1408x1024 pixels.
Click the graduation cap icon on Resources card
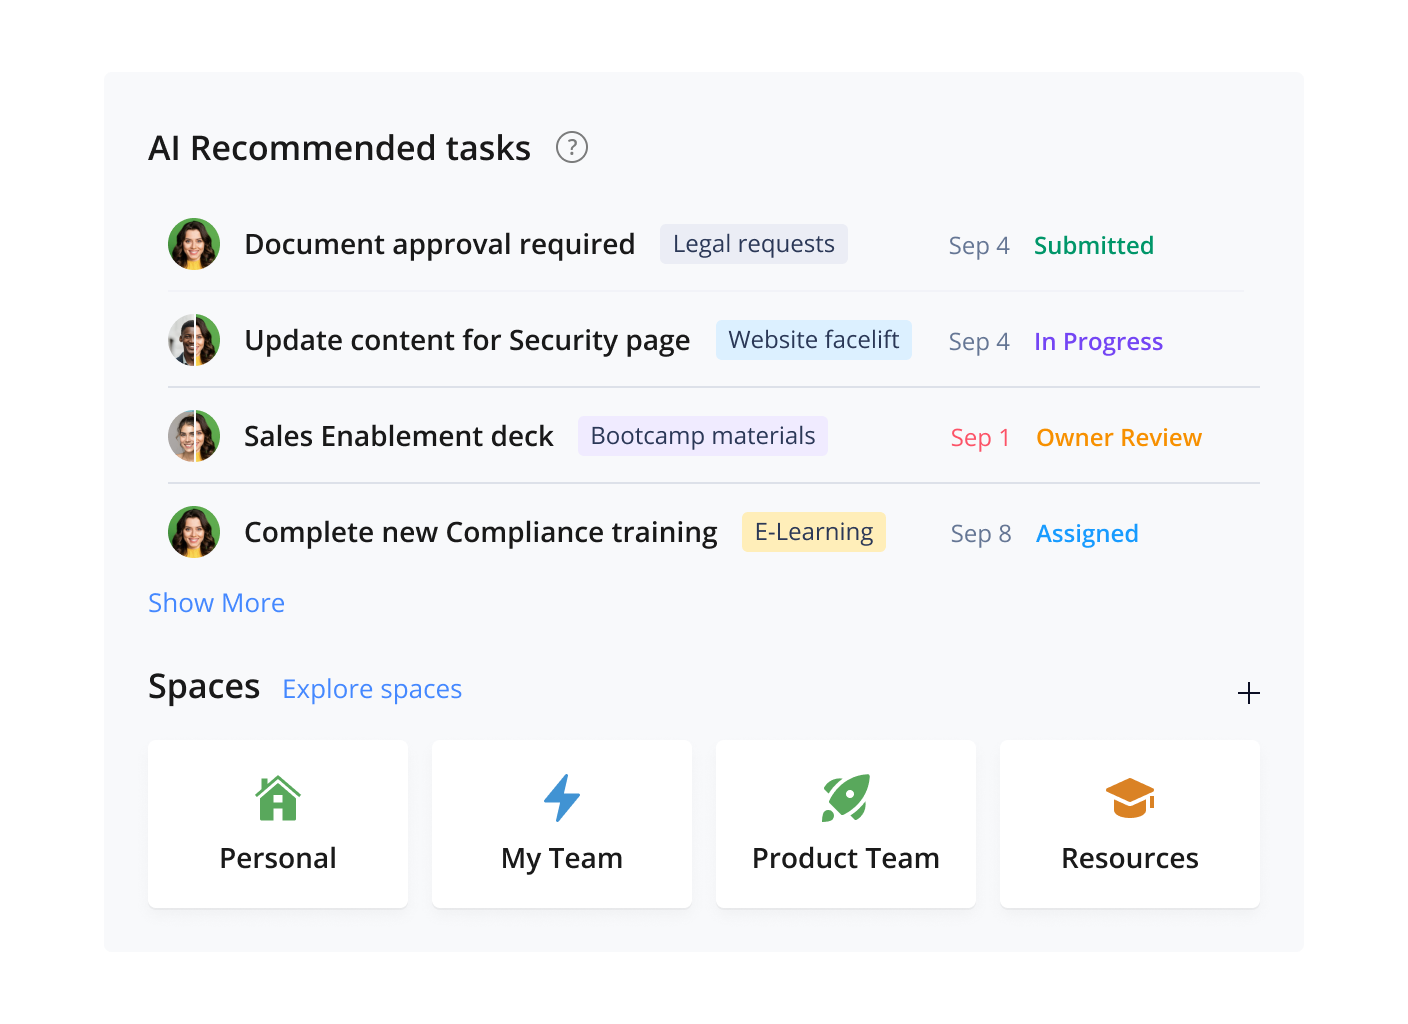pos(1129,798)
